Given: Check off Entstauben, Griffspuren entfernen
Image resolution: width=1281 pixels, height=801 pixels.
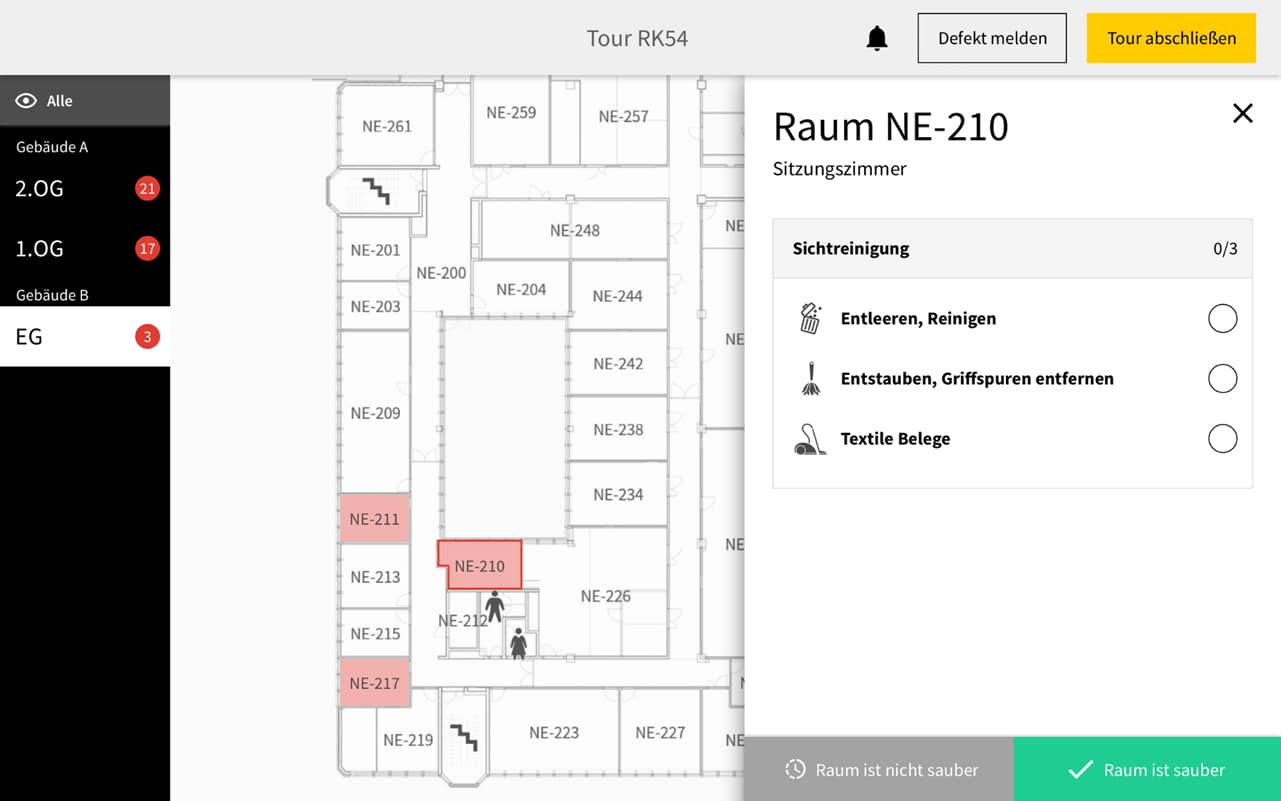Looking at the screenshot, I should click(x=1222, y=379).
